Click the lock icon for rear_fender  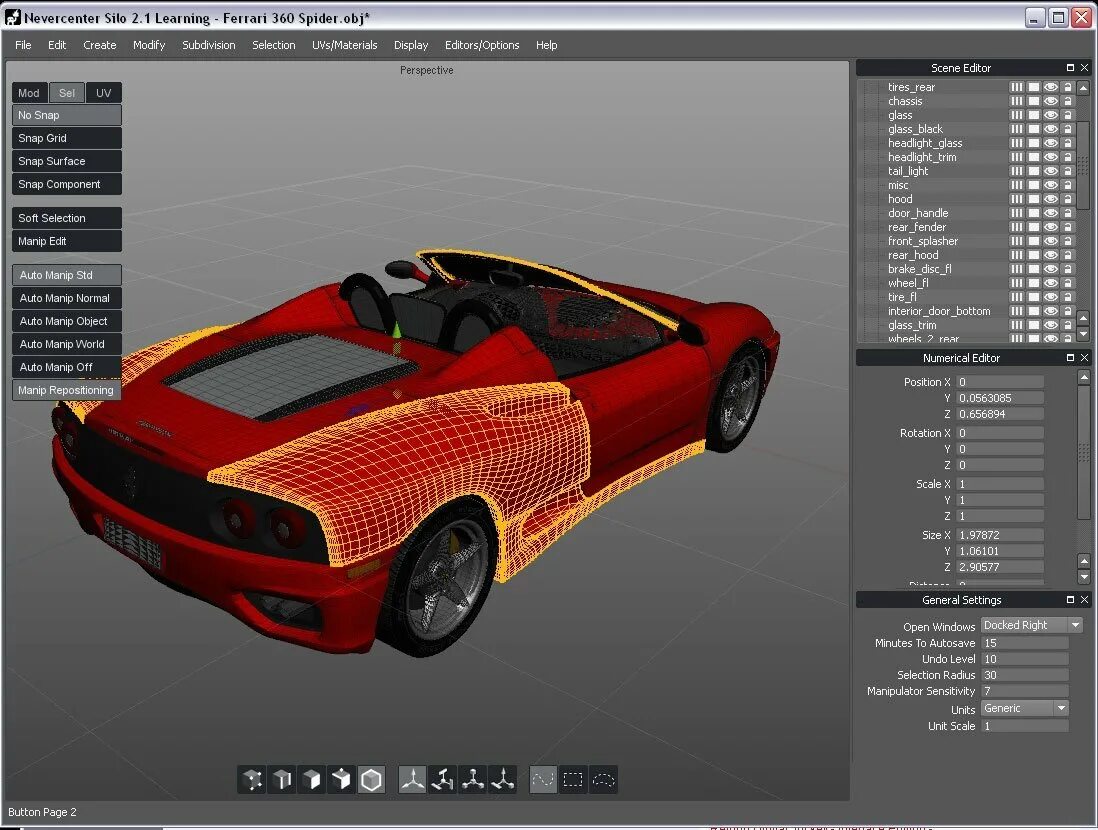coord(1067,227)
